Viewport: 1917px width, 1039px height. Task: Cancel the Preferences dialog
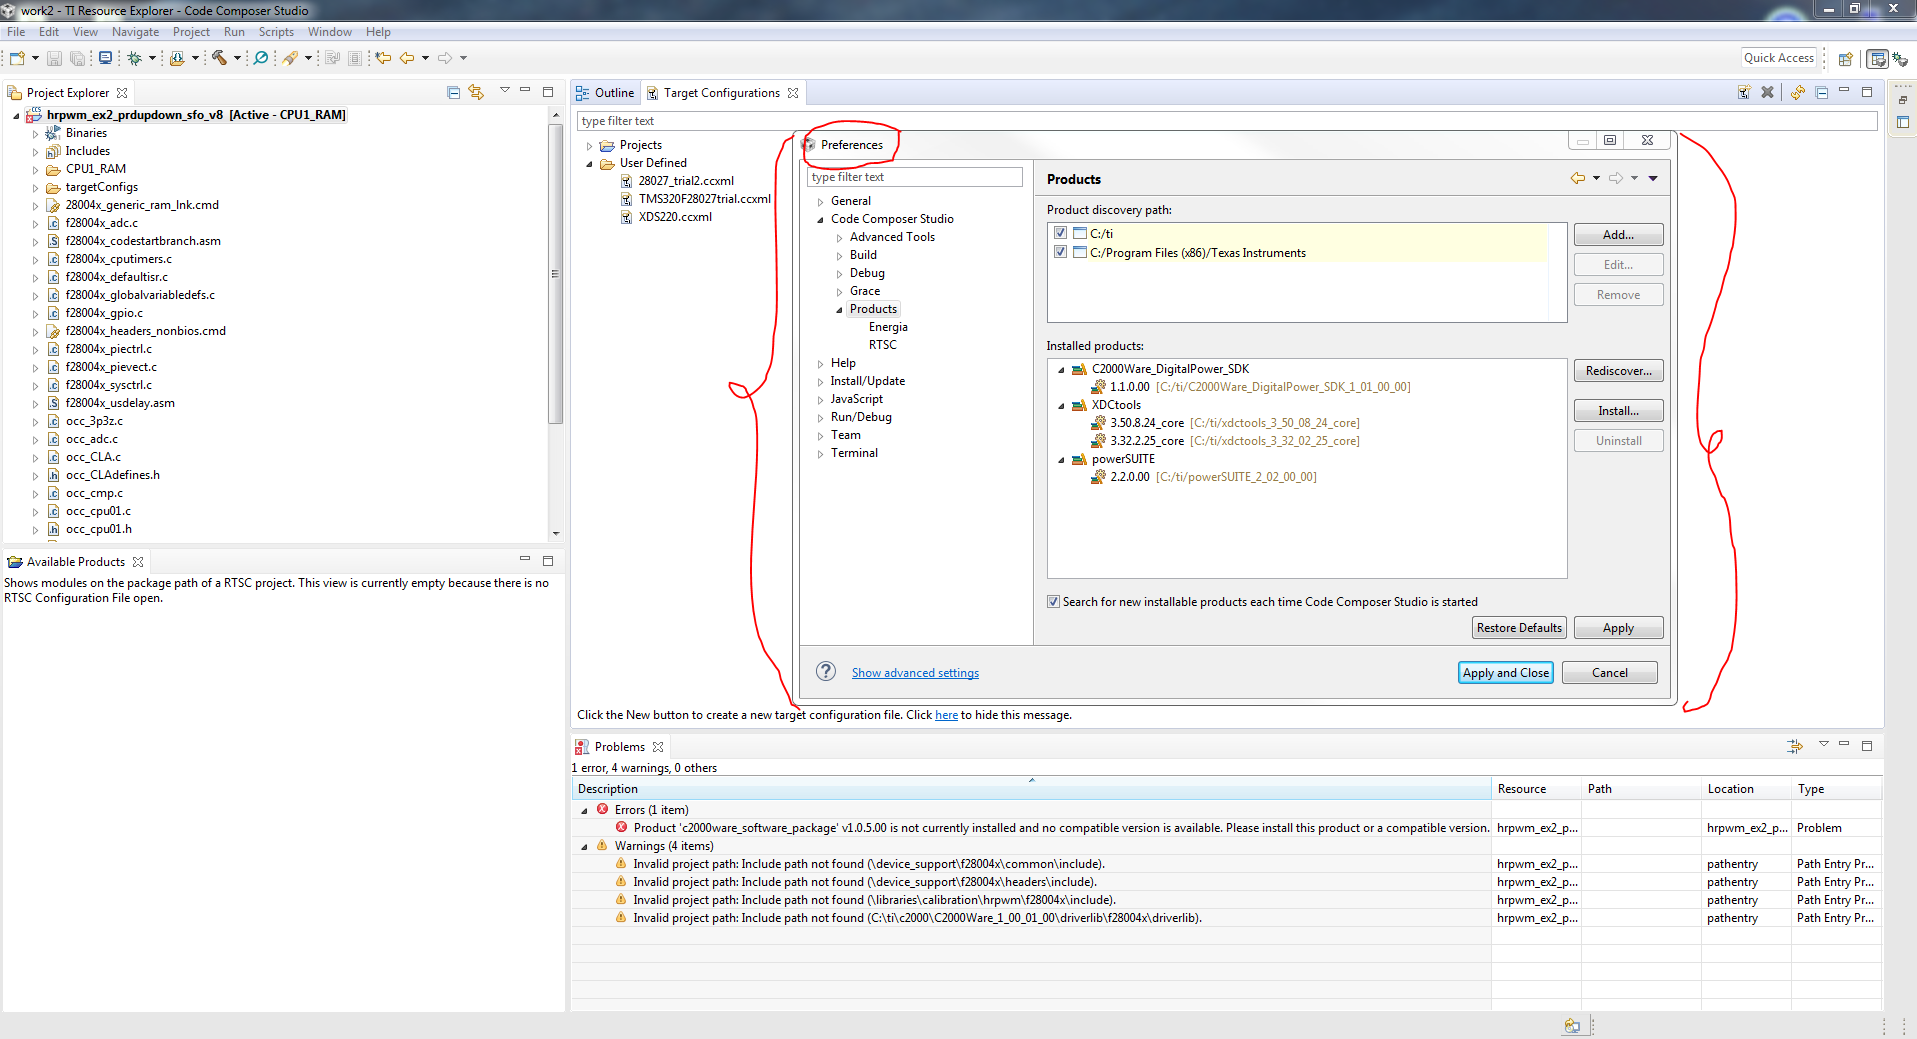coord(1609,673)
